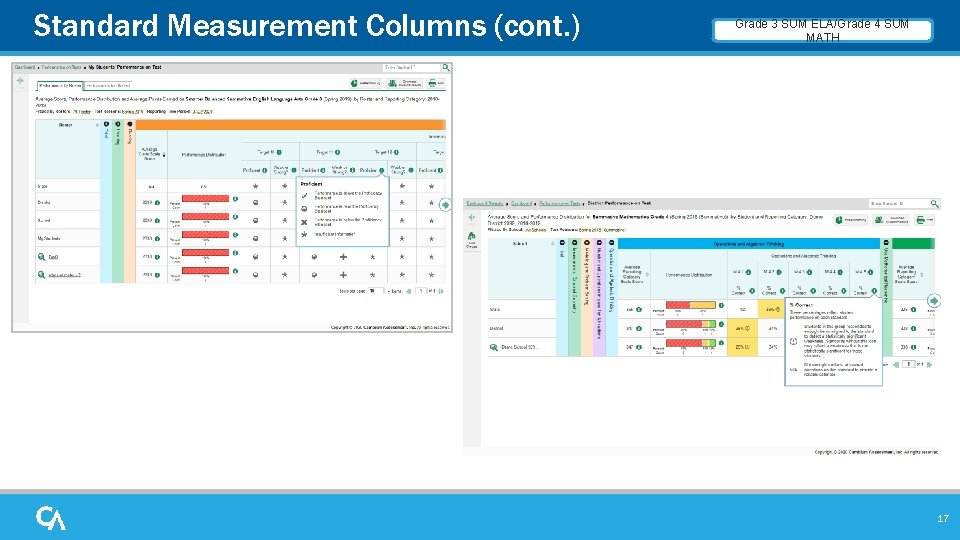
Task: Expand the green collapsed column in ELA table
Action: pos(118,125)
